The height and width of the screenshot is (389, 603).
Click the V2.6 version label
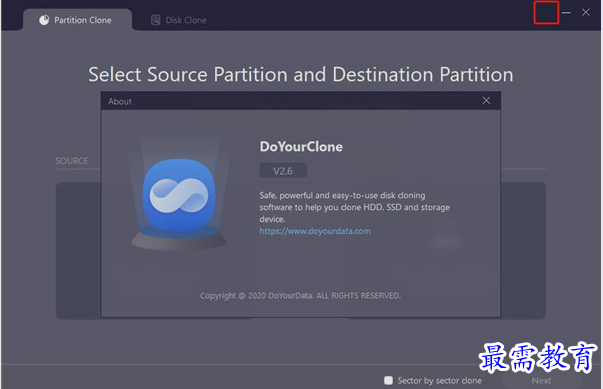point(283,171)
